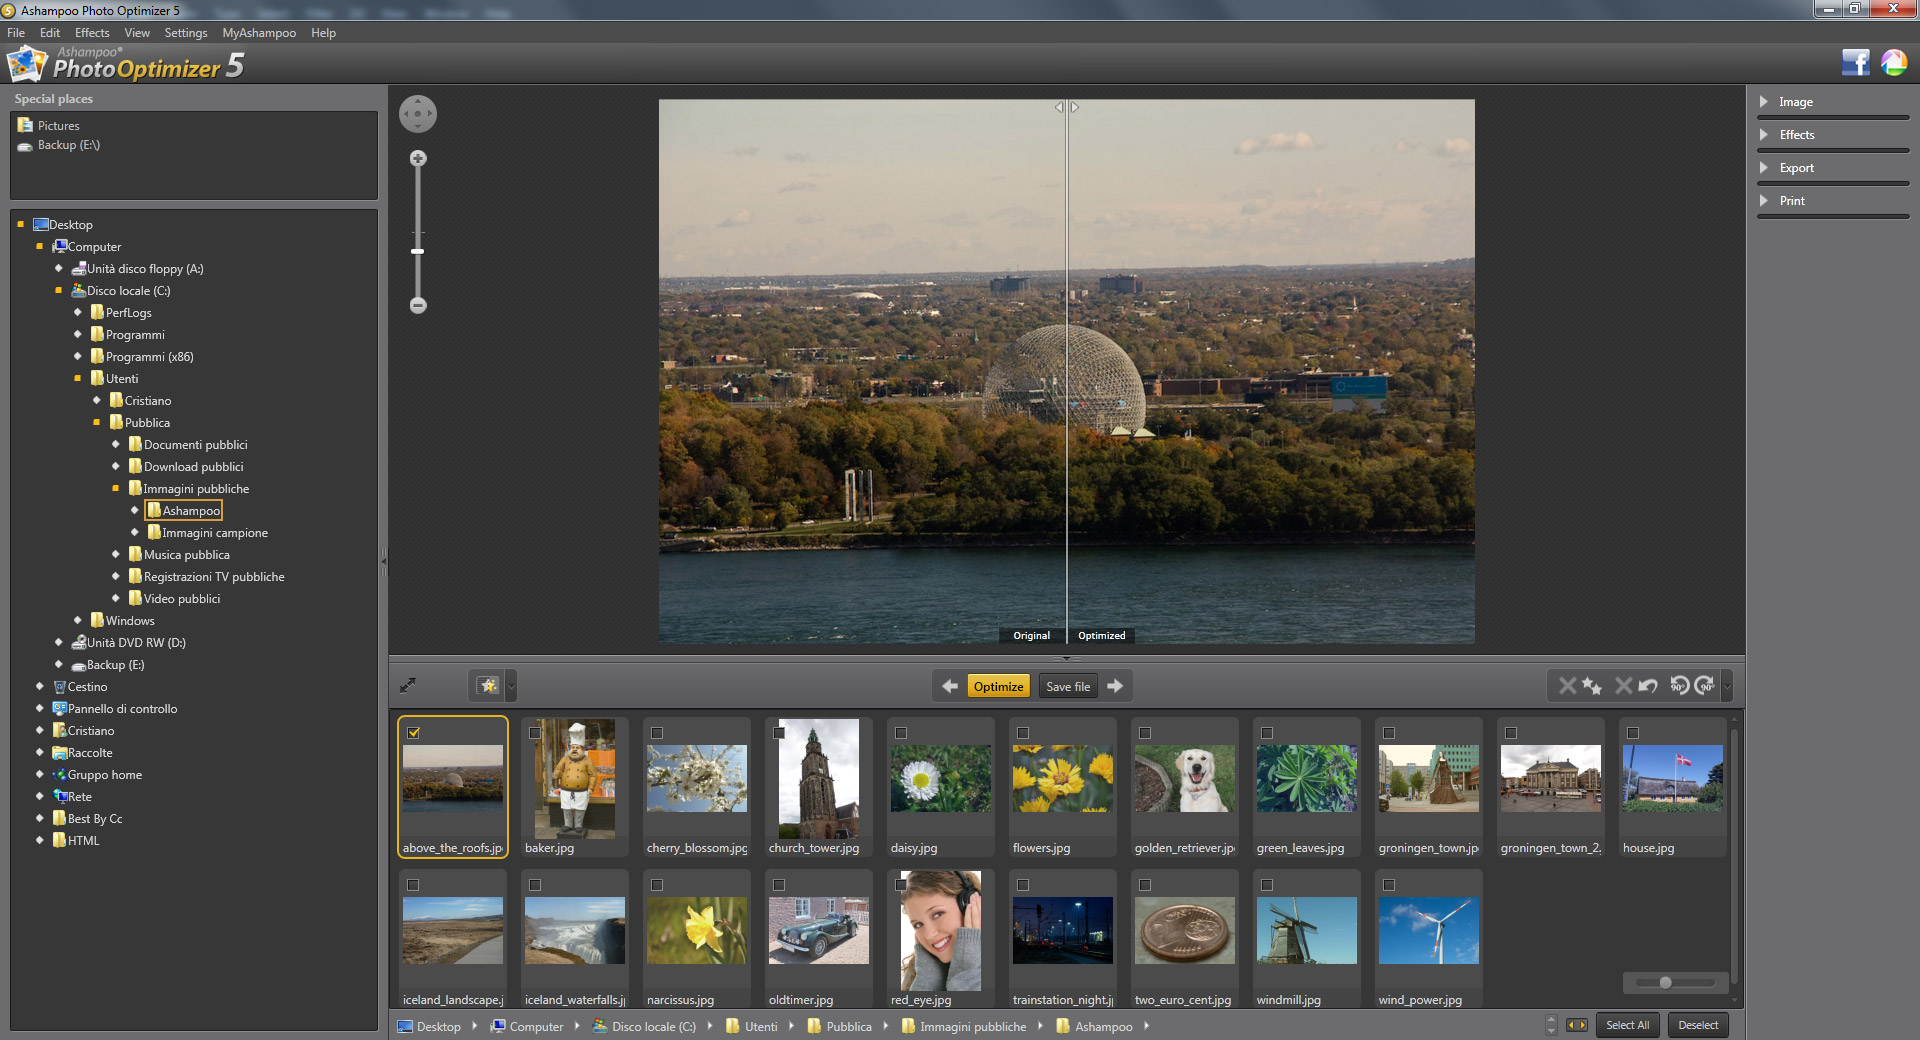The height and width of the screenshot is (1040, 1920).
Task: Rotate image 90 degrees clockwise
Action: click(x=1705, y=686)
